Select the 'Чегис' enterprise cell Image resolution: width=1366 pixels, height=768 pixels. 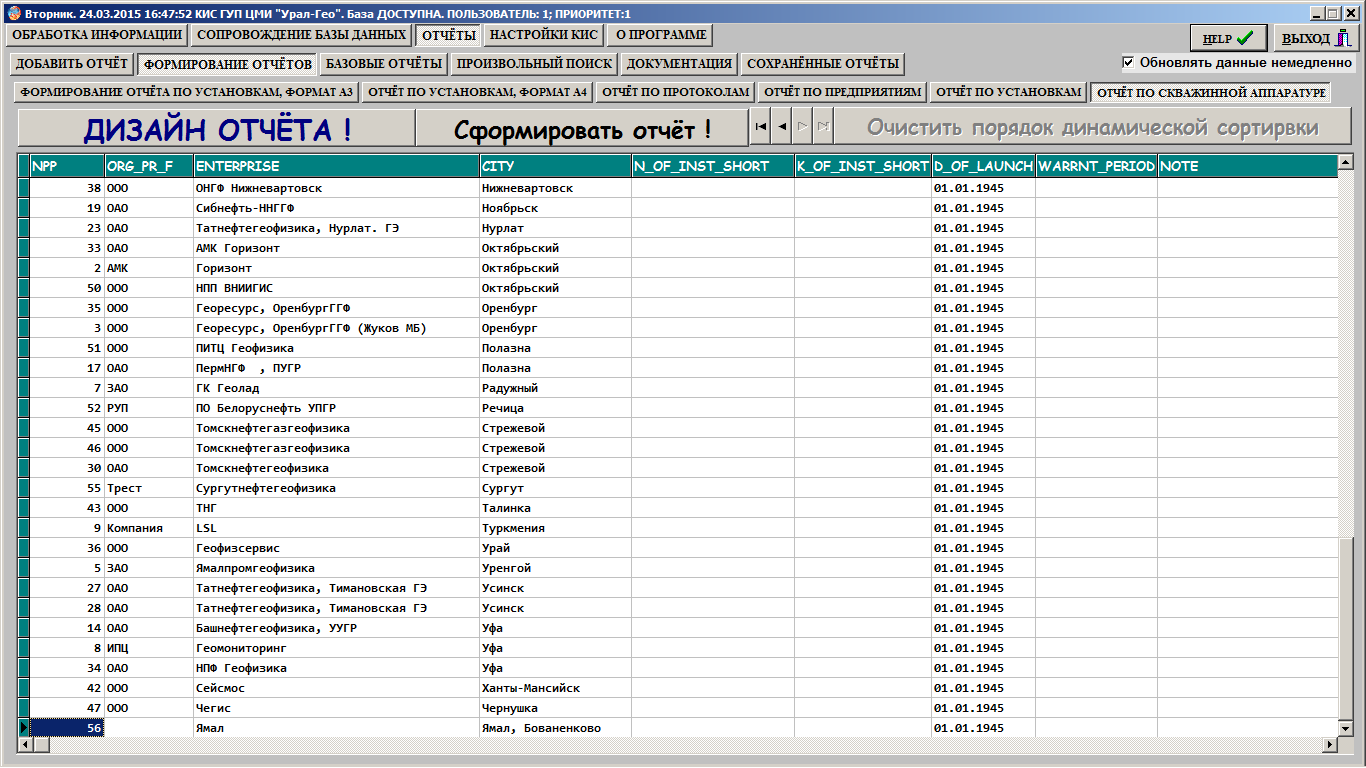[x=337, y=708]
